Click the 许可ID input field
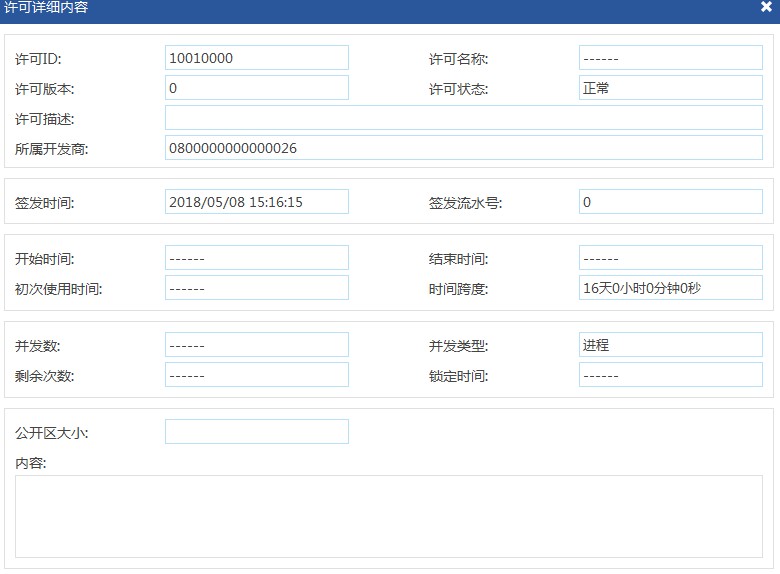This screenshot has width=780, height=574. coord(256,58)
